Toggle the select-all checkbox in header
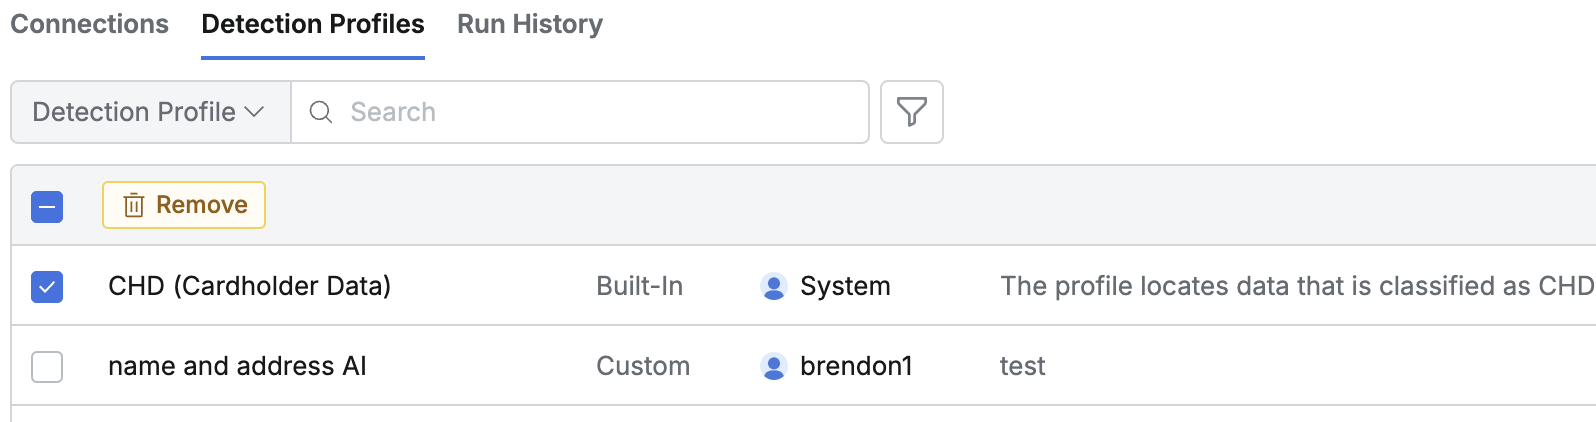The image size is (1596, 422). pos(47,207)
